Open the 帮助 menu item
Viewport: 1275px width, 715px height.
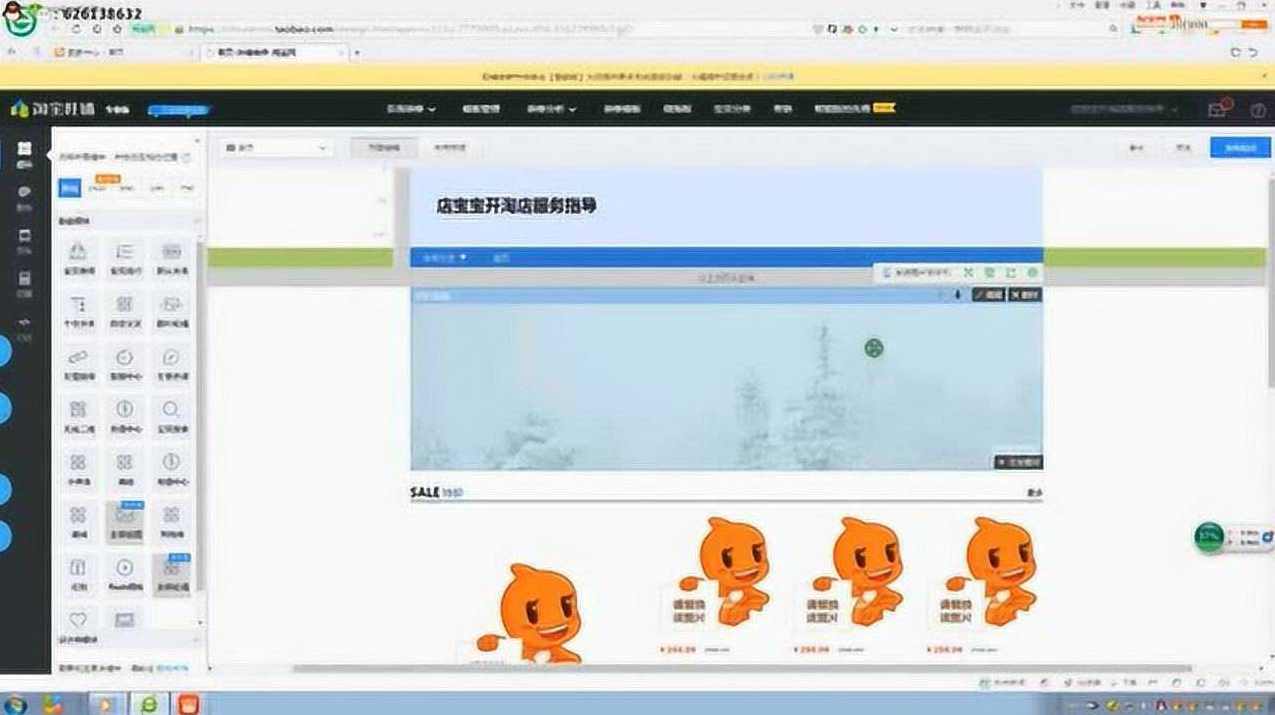click(782, 109)
